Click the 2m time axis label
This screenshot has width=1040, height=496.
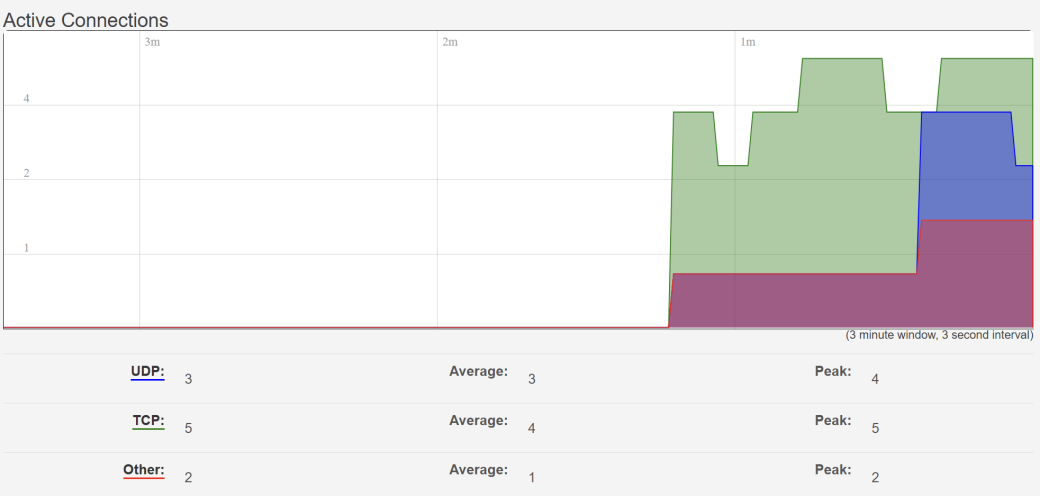tap(450, 42)
